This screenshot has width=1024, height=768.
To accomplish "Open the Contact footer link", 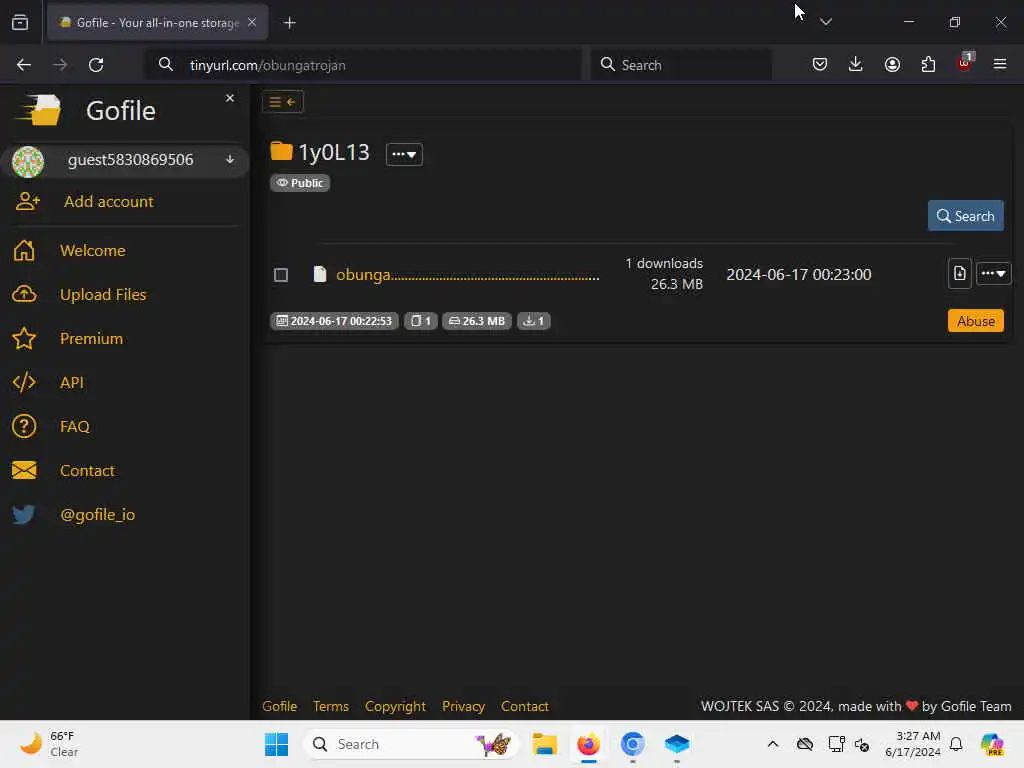I will 524,707.
